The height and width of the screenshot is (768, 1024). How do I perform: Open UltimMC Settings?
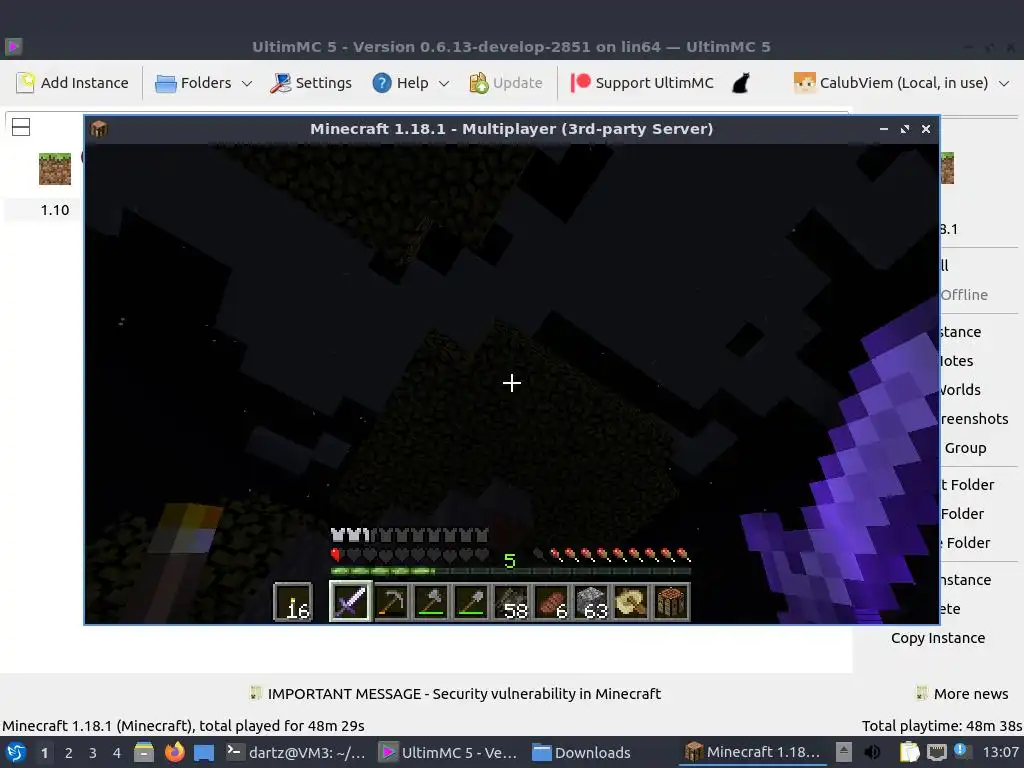click(311, 83)
